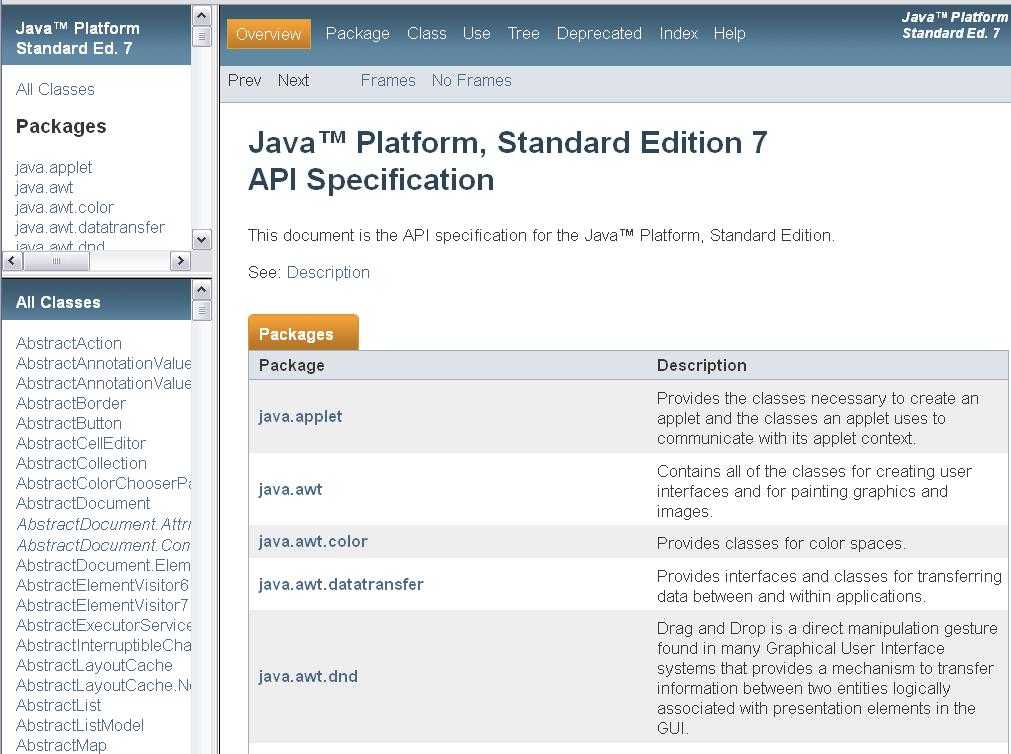The height and width of the screenshot is (754, 1011).
Task: Click the 'Drag and Drop is a direct manipulation' description
Action: (x=827, y=678)
